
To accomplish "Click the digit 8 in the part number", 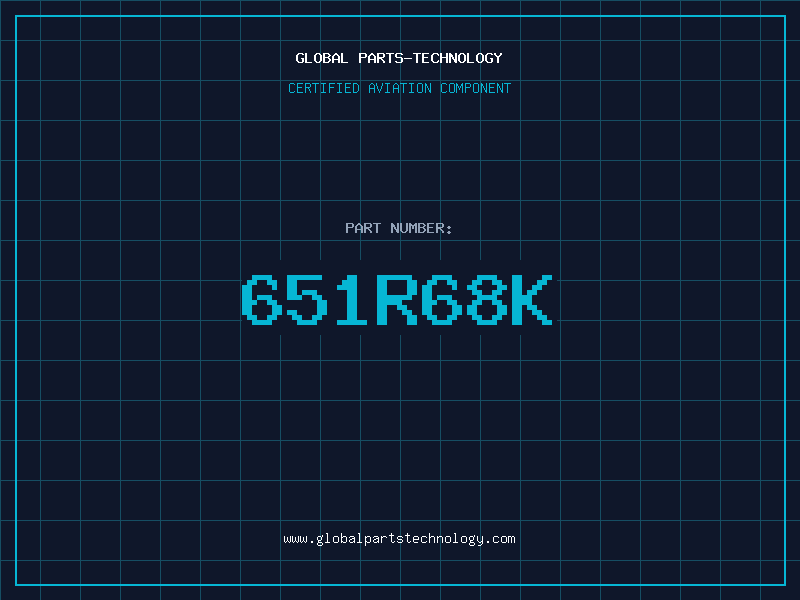I will 487,301.
